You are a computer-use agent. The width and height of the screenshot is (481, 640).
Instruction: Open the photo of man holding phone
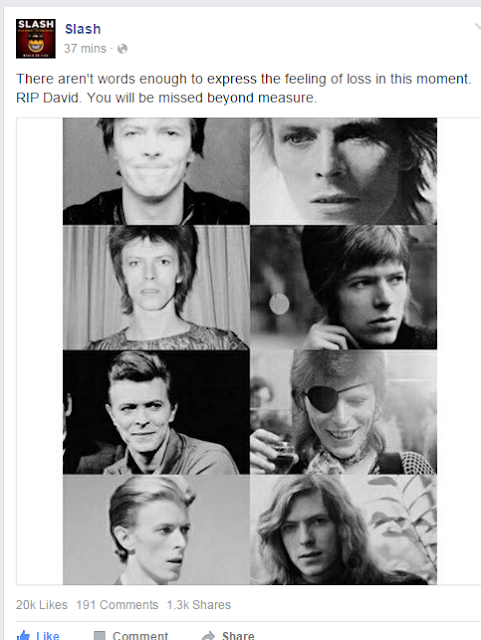point(343,287)
